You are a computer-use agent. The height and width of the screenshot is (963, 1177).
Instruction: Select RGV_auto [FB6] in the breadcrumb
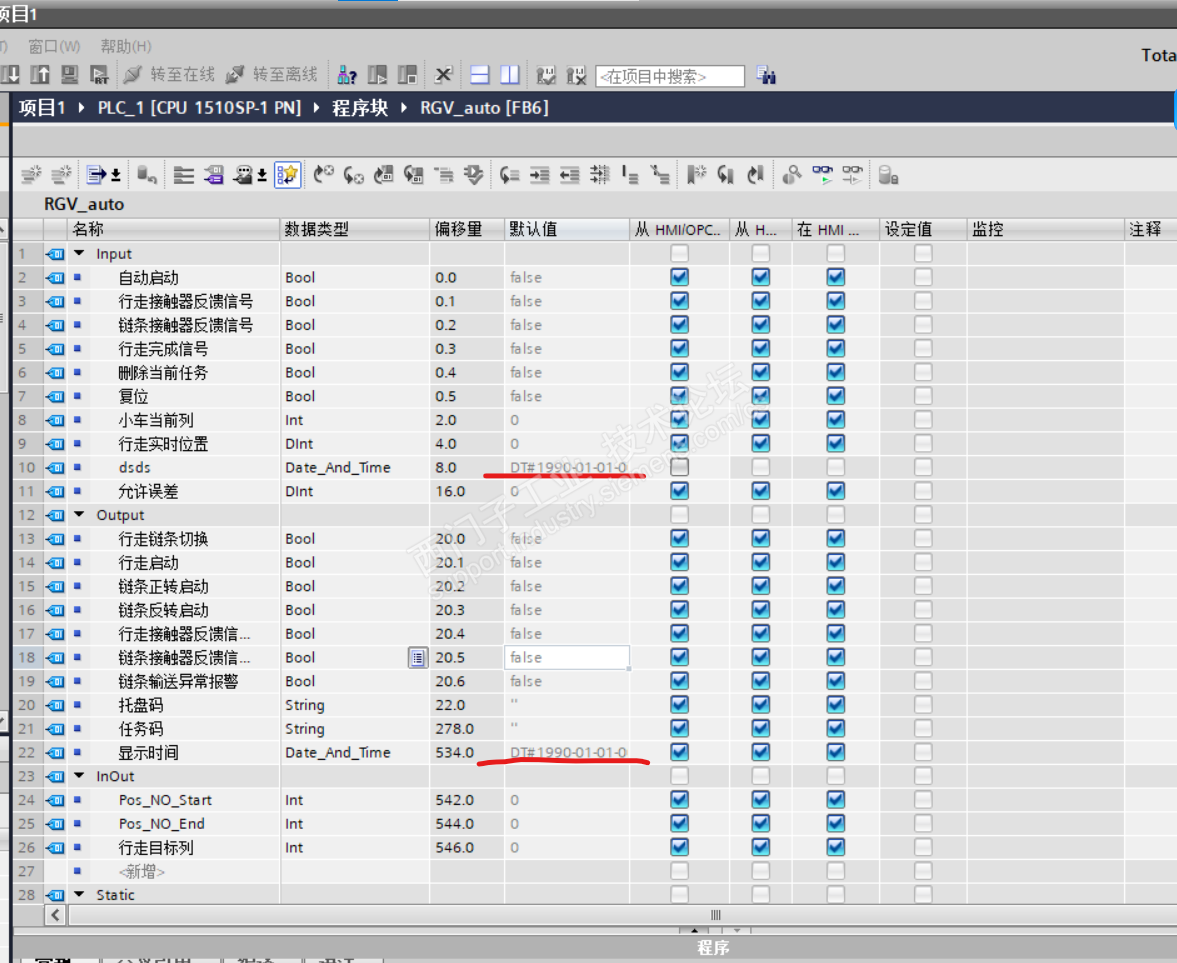point(484,108)
